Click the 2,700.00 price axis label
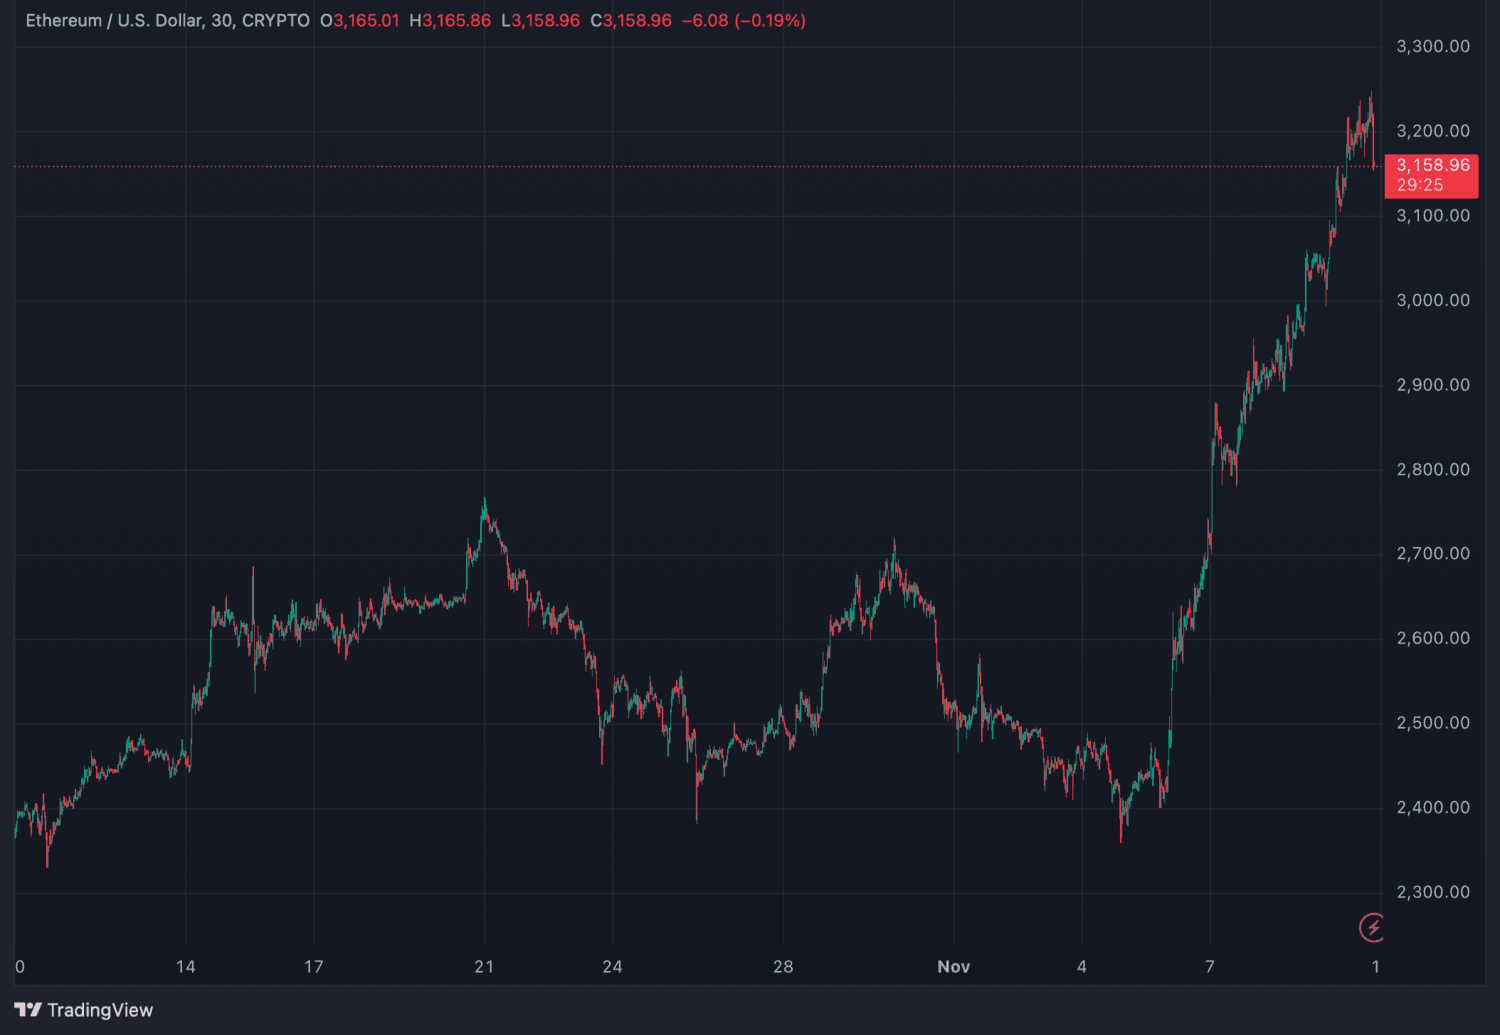The image size is (1500, 1035). pos(1433,553)
